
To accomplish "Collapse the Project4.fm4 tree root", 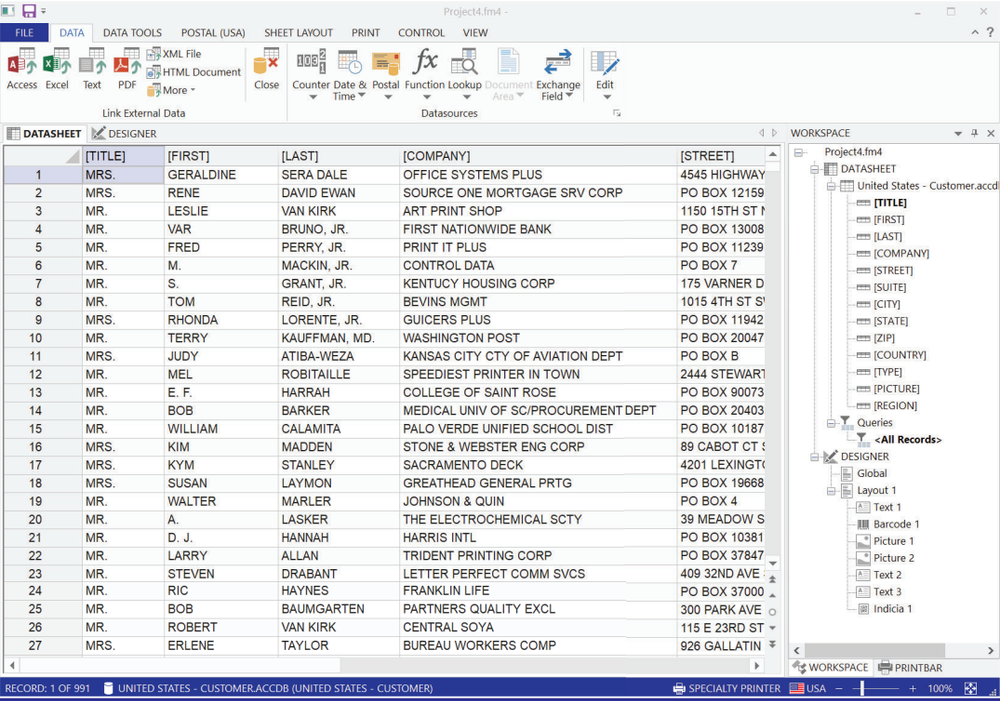I will pyautogui.click(x=798, y=152).
